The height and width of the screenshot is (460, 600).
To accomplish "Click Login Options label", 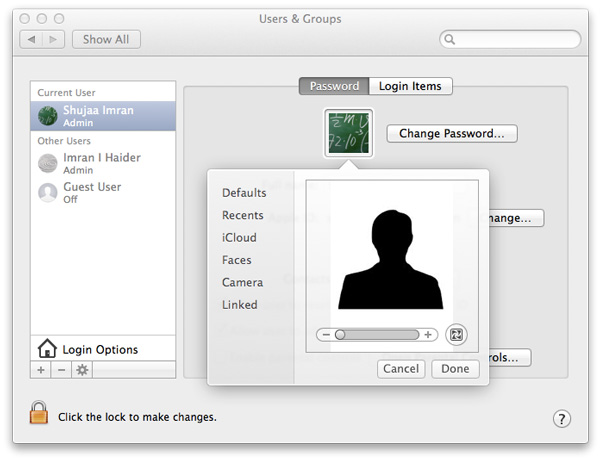I will tap(100, 349).
